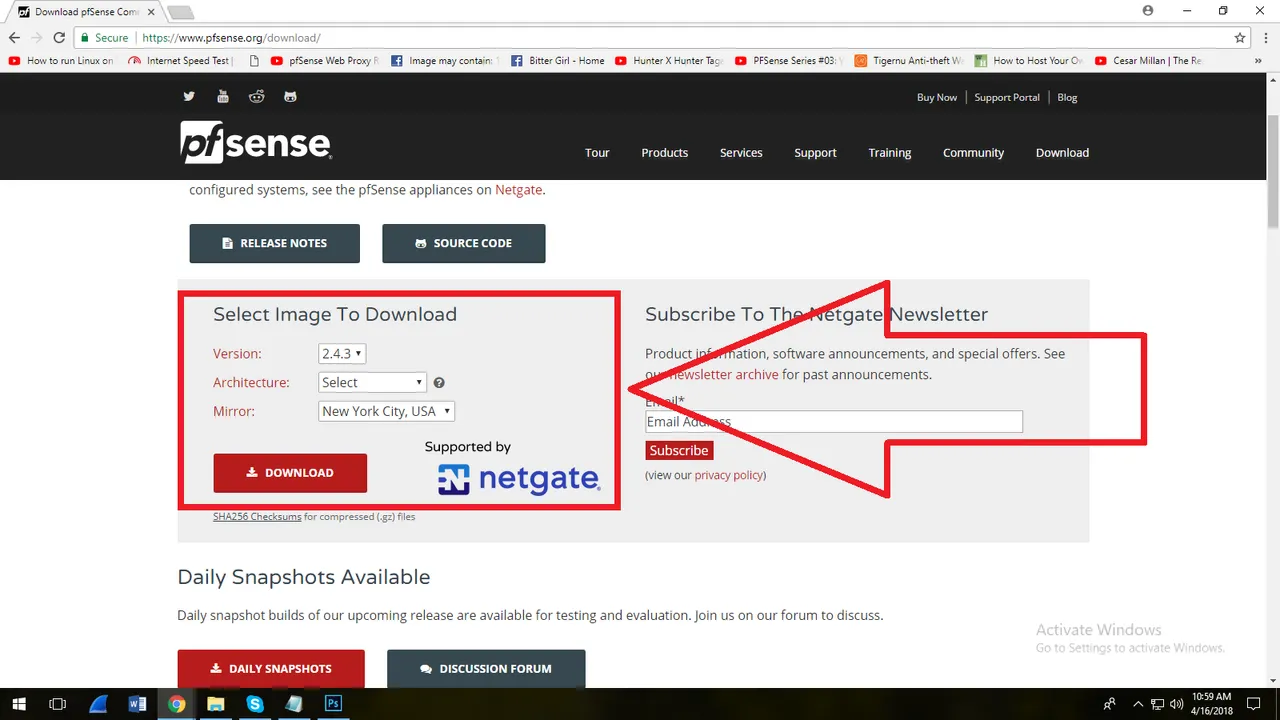Image resolution: width=1280 pixels, height=720 pixels.
Task: Open the Support Portal link
Action: (1007, 97)
